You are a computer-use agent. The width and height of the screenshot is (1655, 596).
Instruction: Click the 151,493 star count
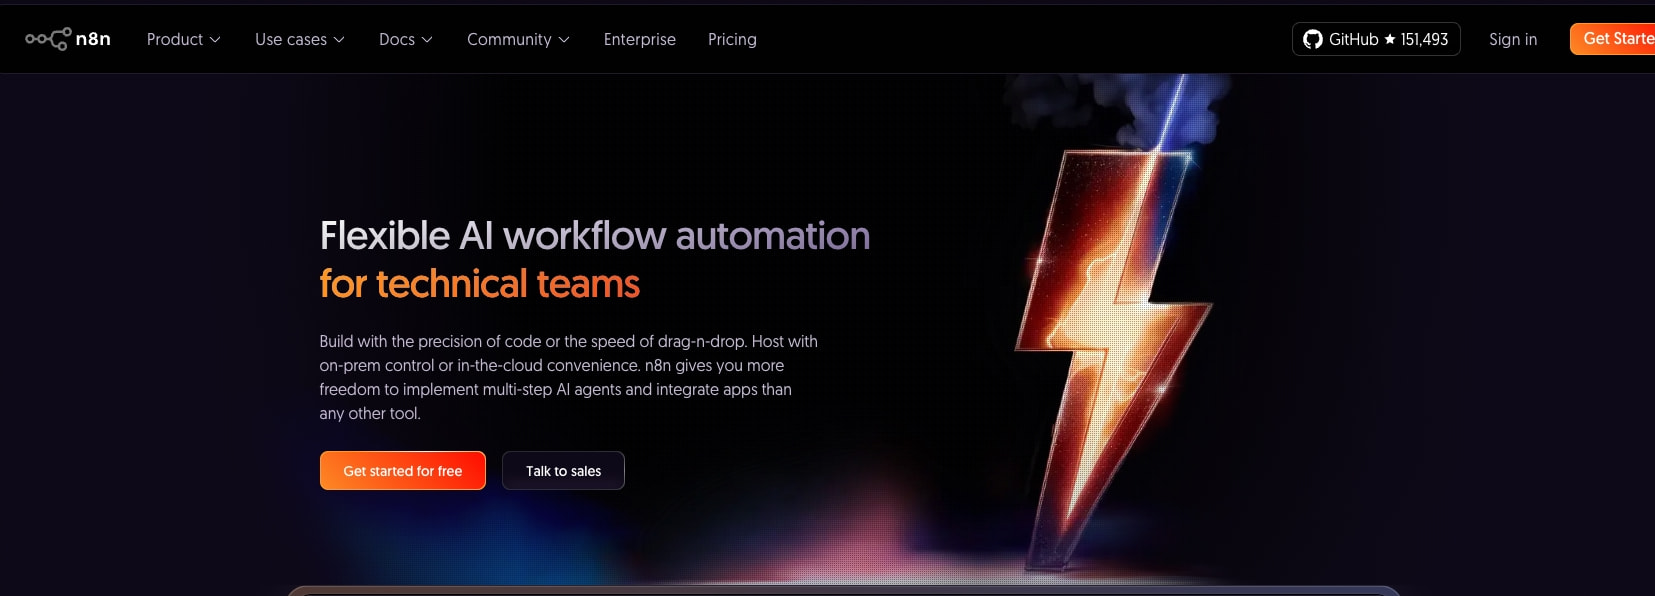(1424, 39)
